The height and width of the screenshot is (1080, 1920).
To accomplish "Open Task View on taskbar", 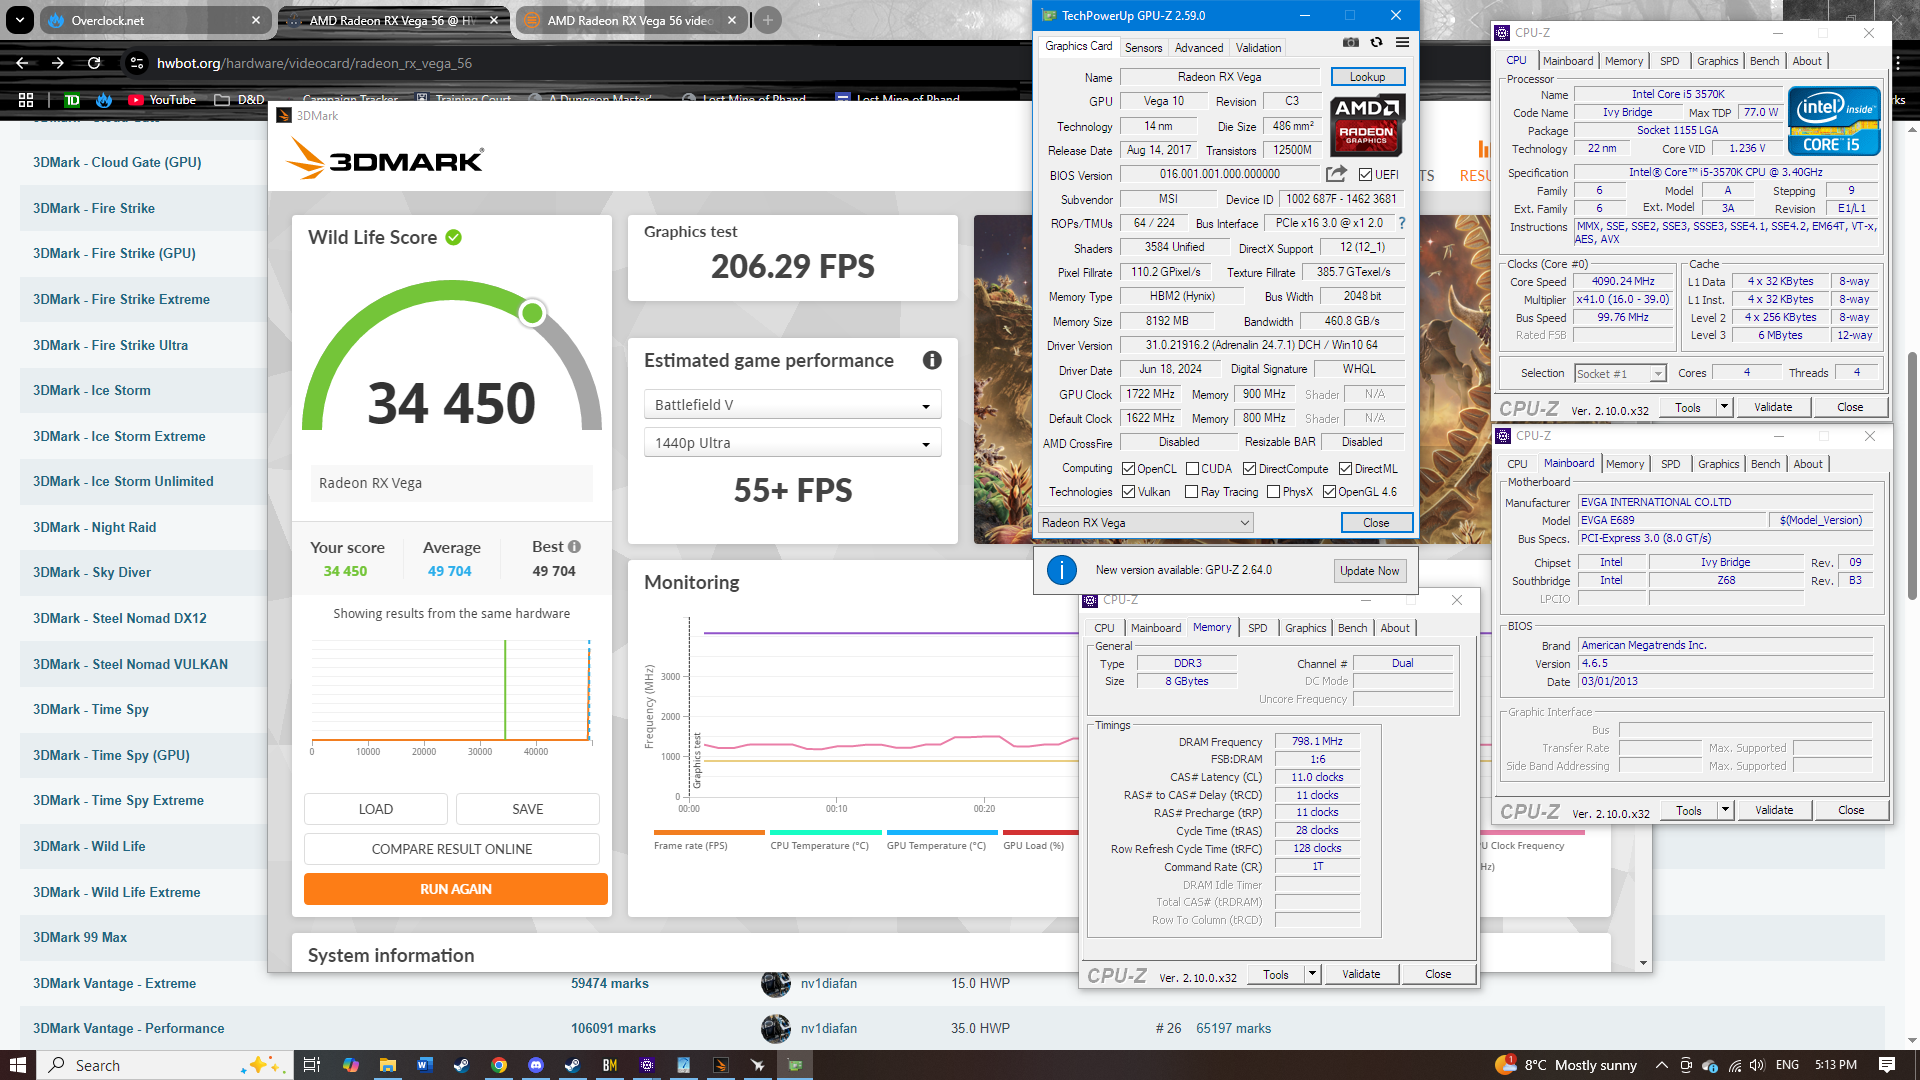I will (312, 1065).
